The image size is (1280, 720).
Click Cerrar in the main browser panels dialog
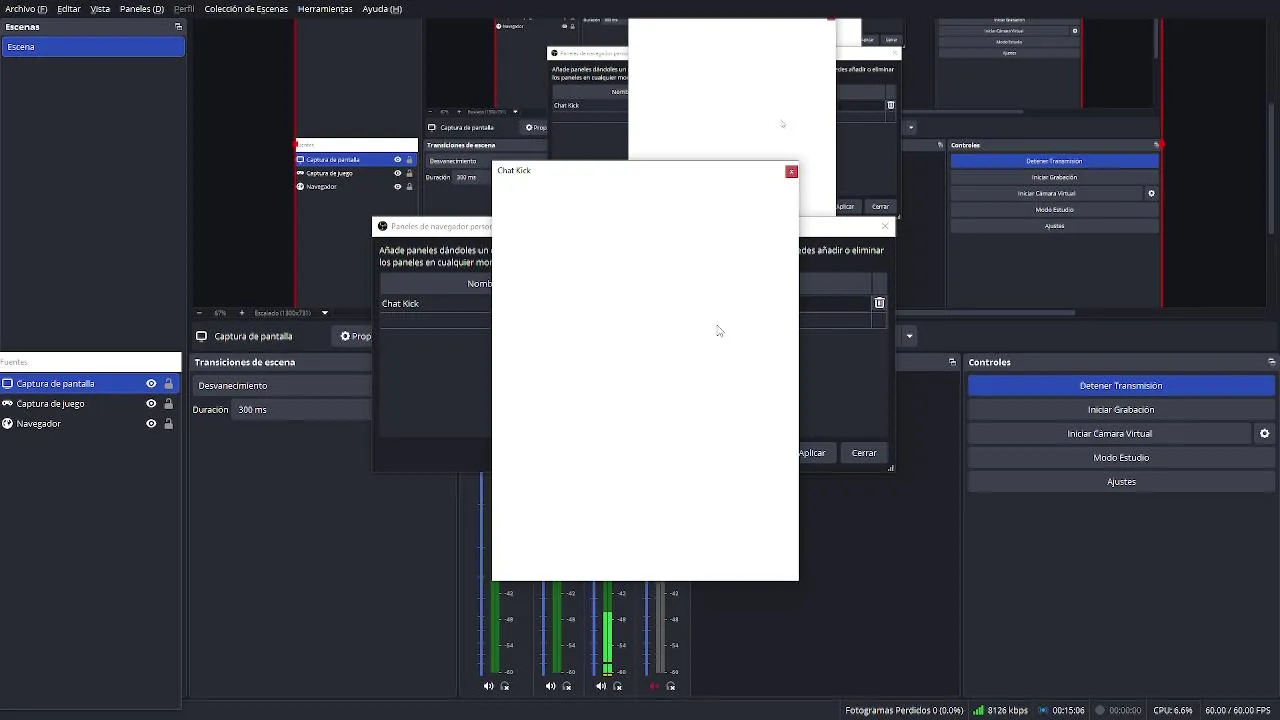tap(864, 453)
